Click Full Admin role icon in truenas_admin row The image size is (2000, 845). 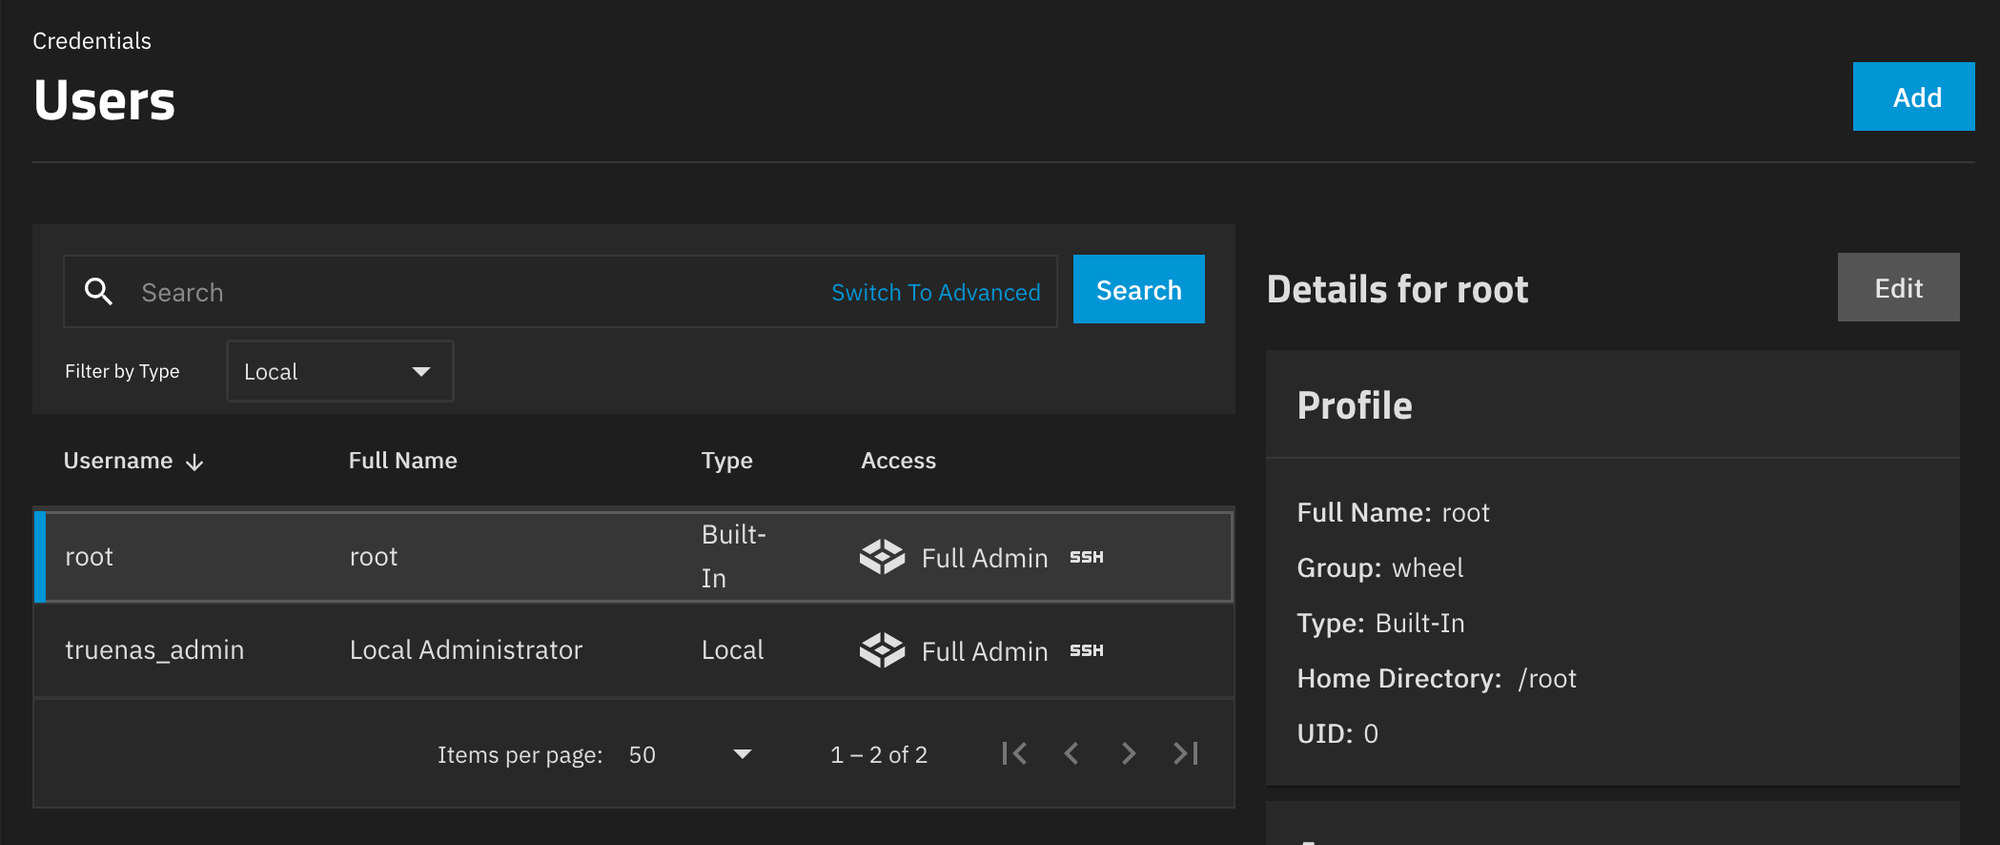pos(882,650)
